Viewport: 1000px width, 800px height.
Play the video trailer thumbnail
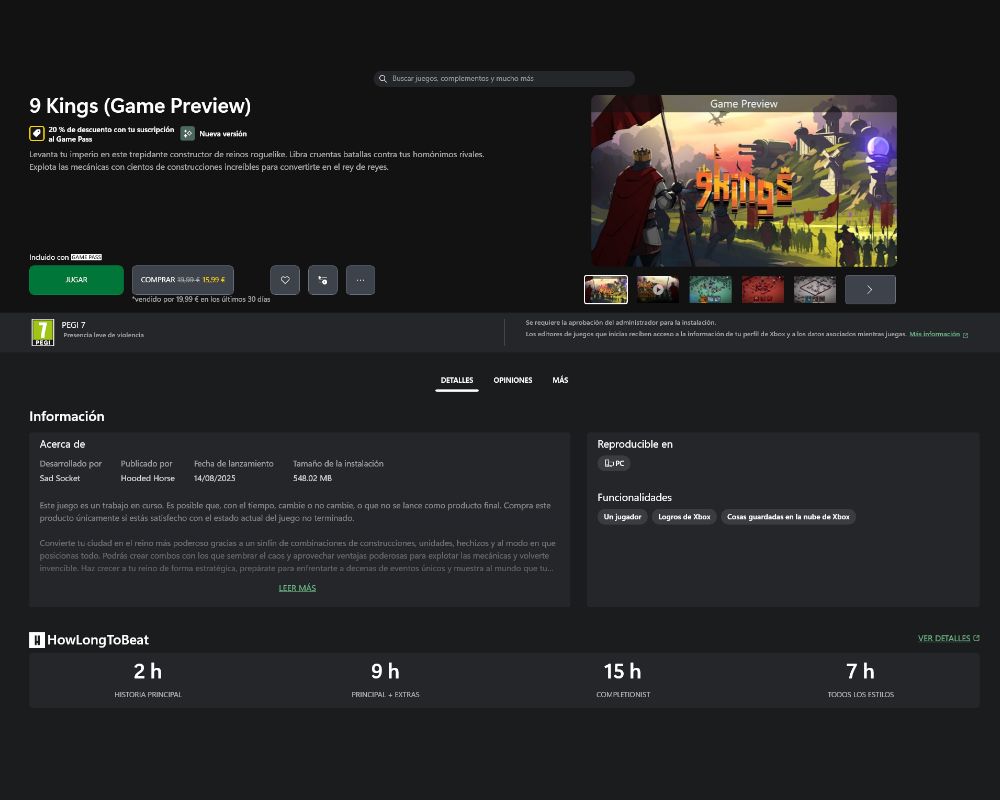point(658,290)
